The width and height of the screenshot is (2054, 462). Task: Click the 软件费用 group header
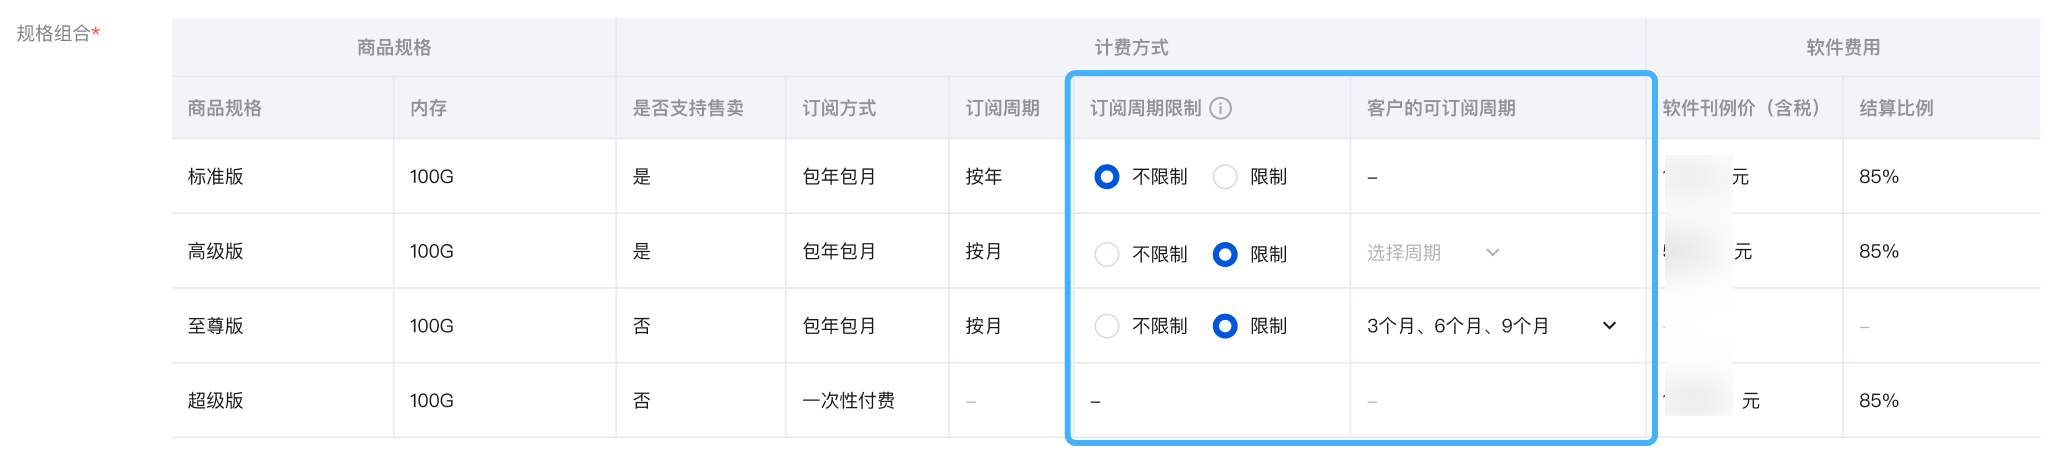(x=1843, y=47)
